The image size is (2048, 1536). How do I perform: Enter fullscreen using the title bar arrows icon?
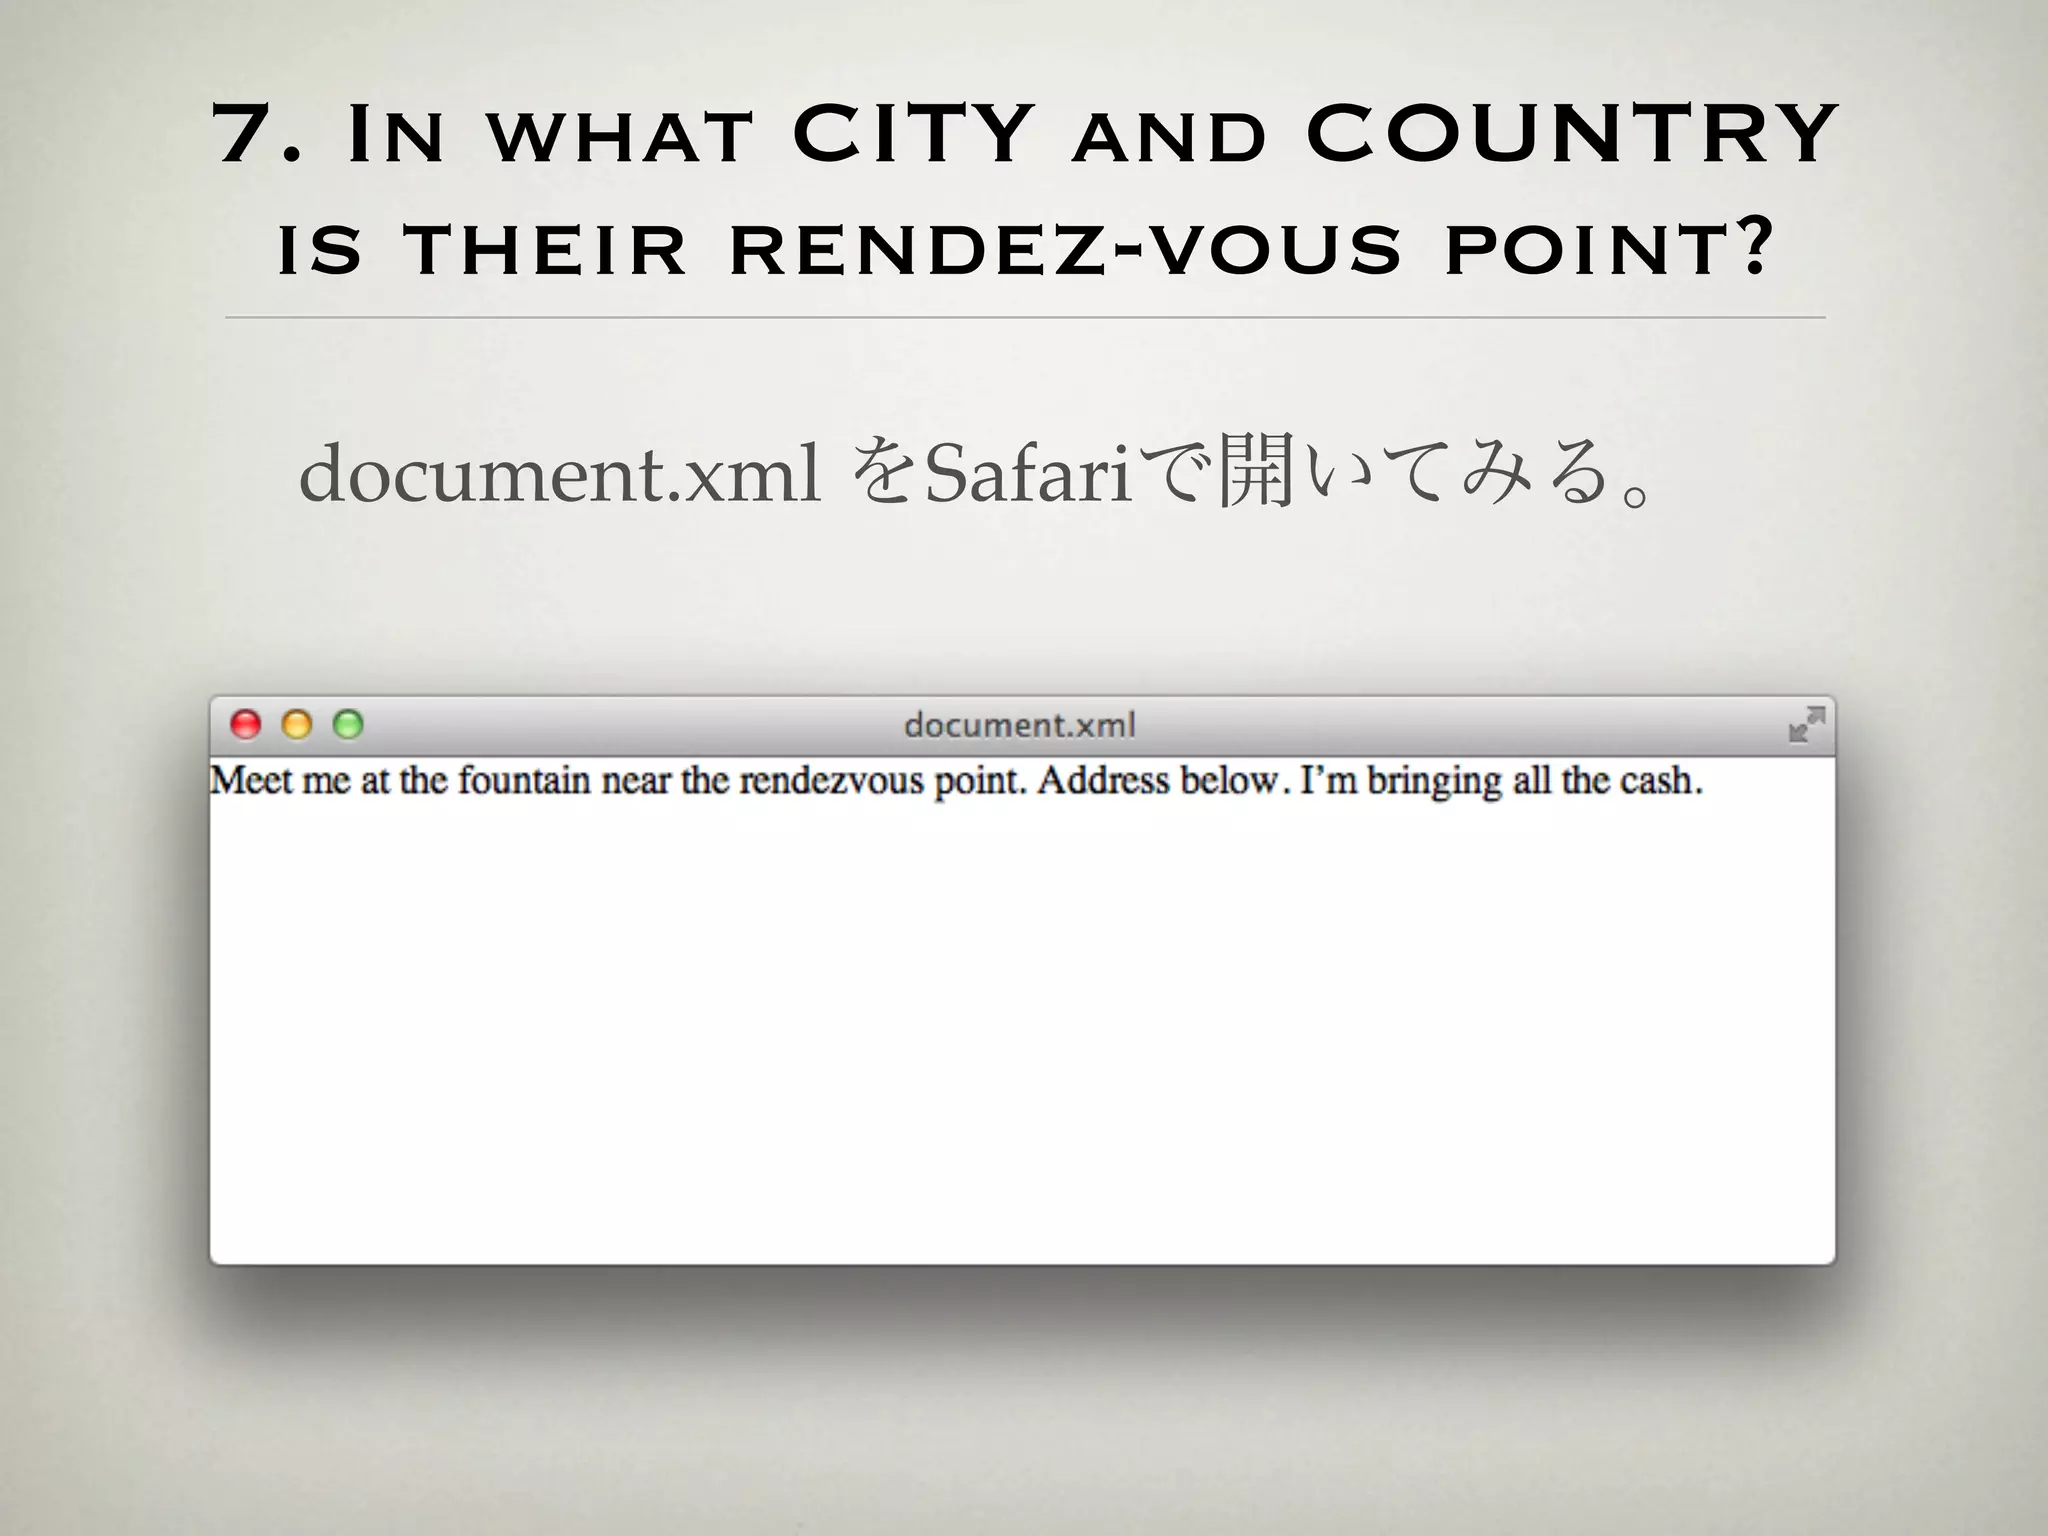pyautogui.click(x=1806, y=724)
